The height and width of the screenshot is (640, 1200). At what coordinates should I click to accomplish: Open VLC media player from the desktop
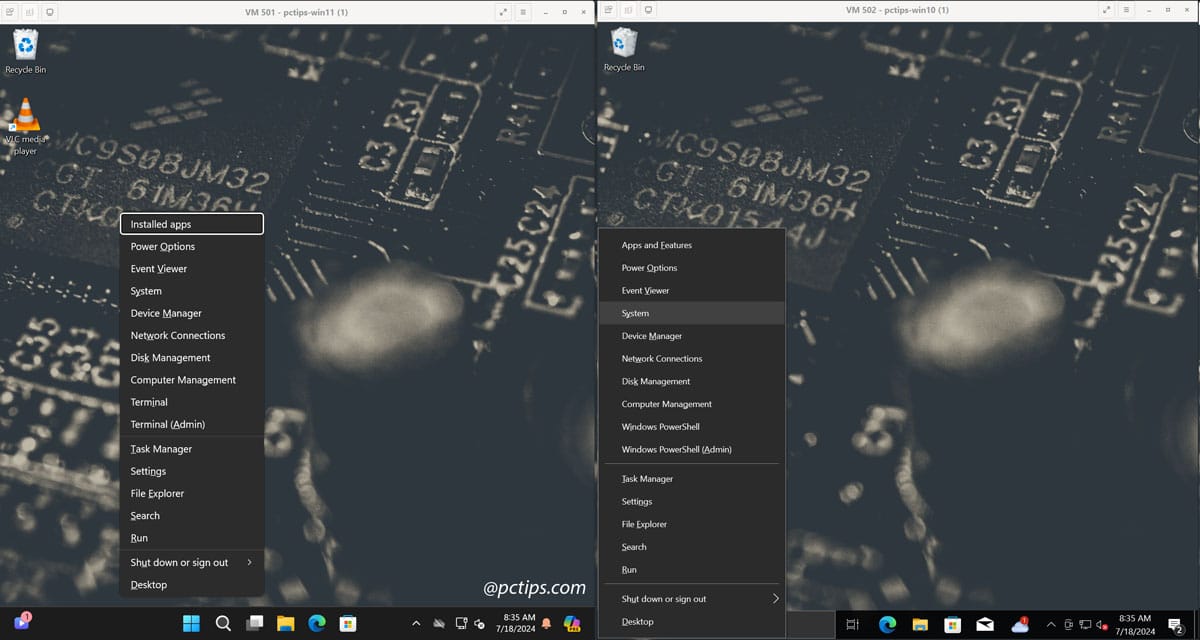[25, 115]
